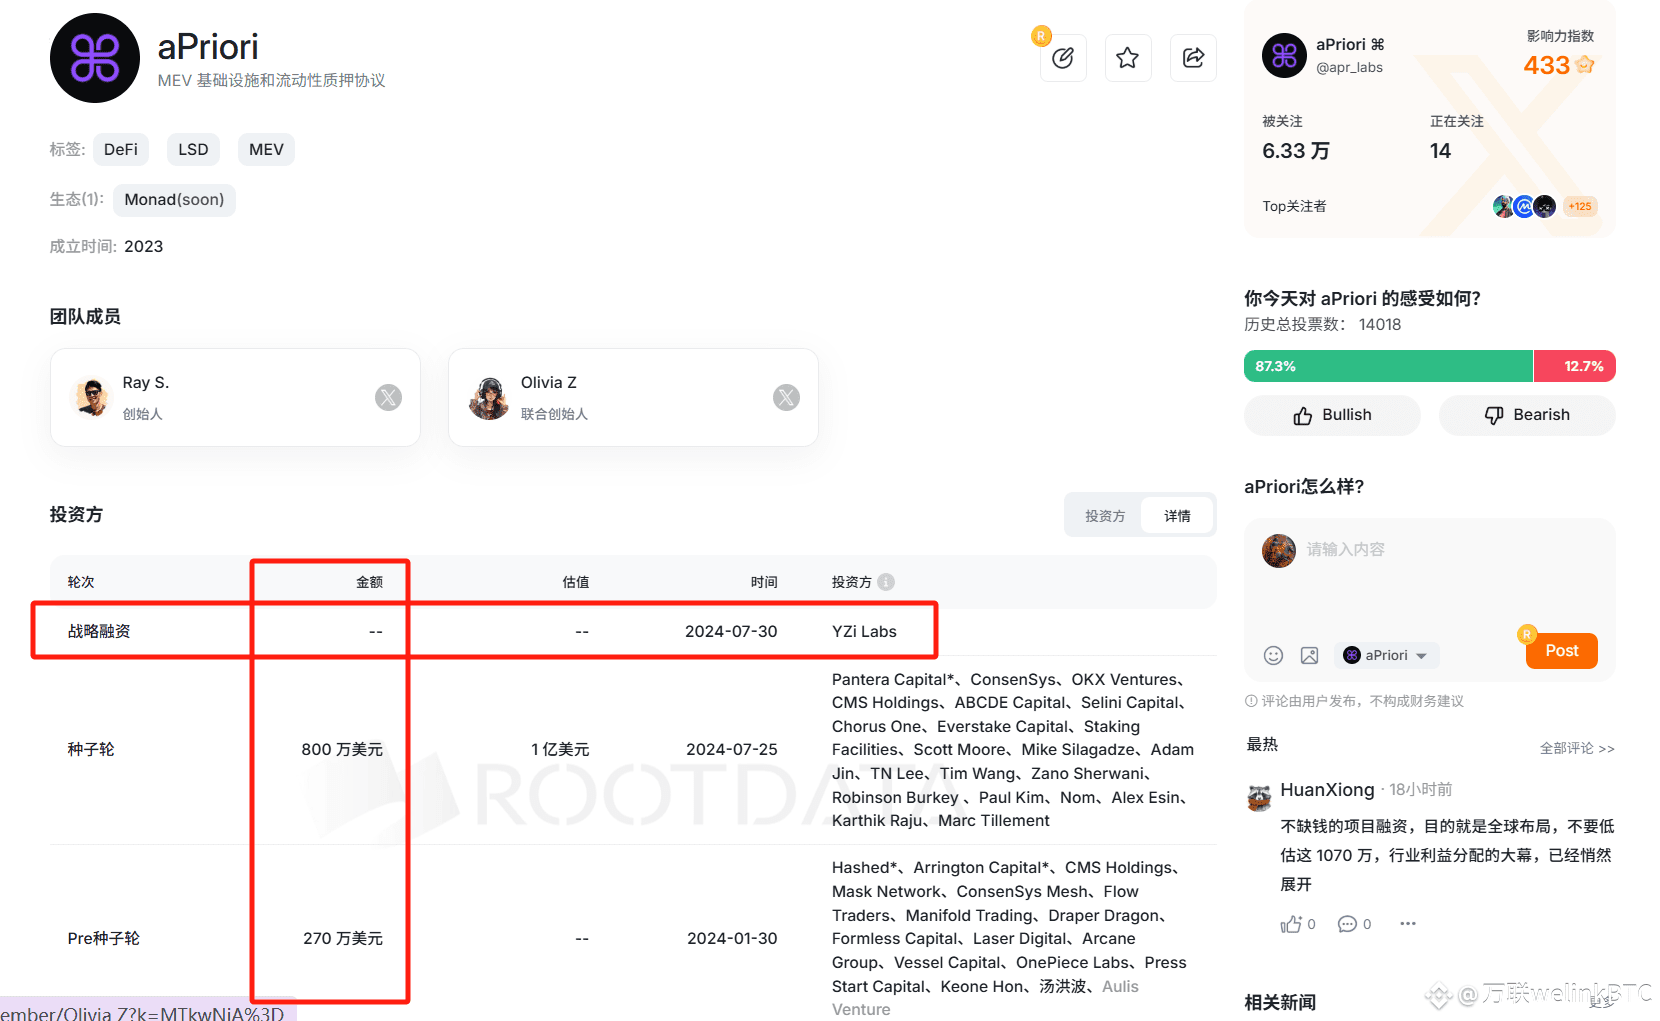
Task: Toggle the star to favorite aPriori
Action: coord(1128,58)
